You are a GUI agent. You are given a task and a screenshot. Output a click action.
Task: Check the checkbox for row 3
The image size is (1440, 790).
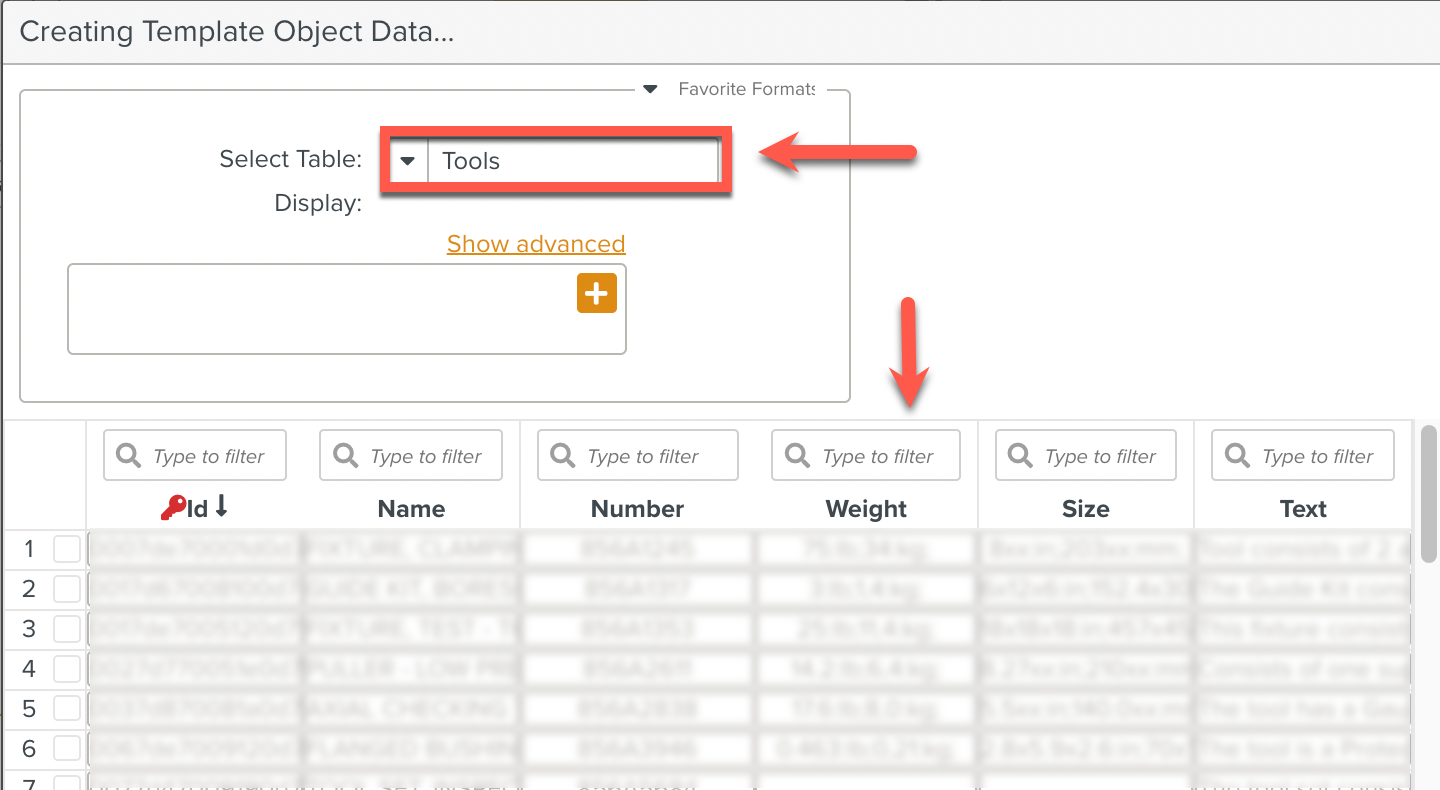(67, 629)
